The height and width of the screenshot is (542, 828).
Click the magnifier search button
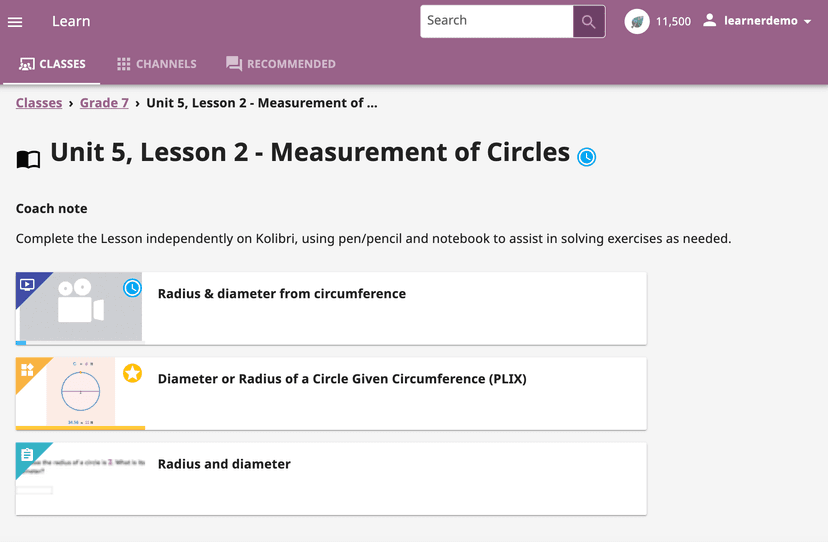tap(588, 22)
